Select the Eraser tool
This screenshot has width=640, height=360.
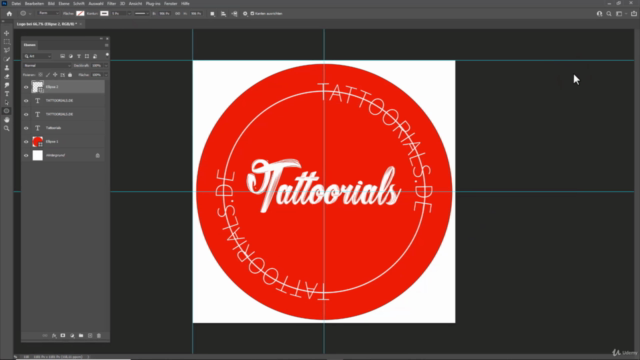(7, 76)
